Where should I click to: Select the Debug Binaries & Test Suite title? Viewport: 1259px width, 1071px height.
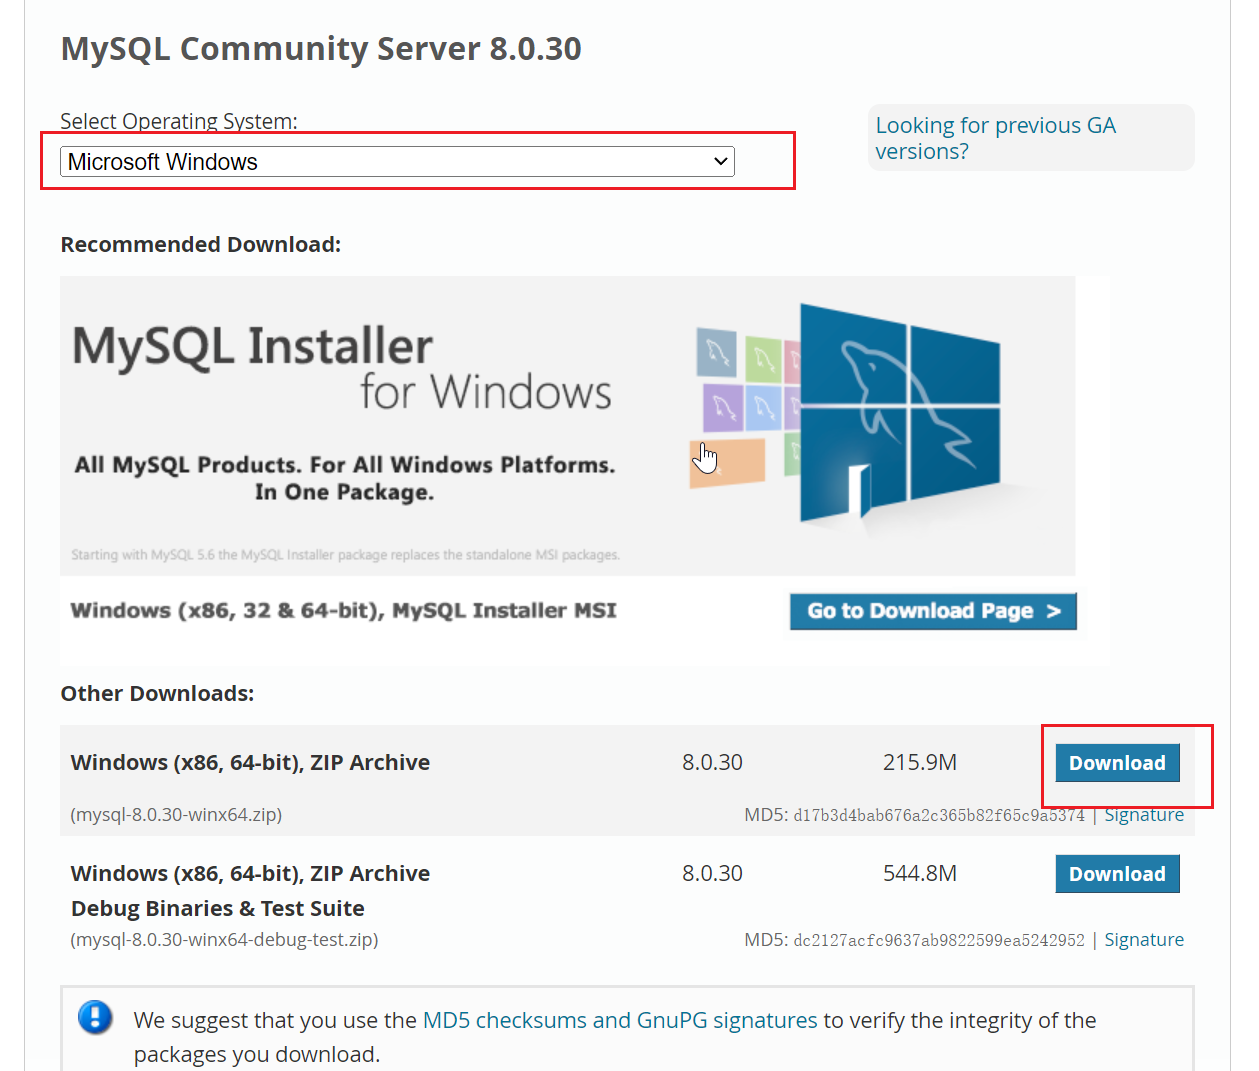(218, 909)
